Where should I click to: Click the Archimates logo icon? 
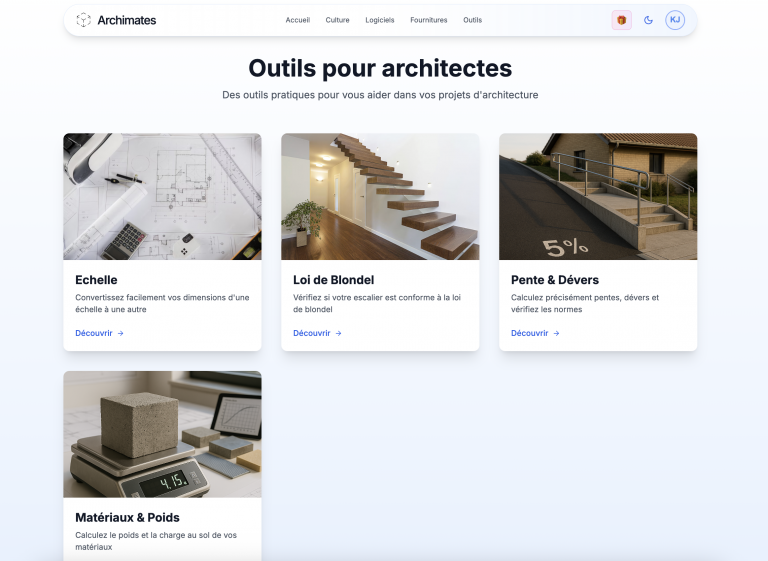(83, 20)
